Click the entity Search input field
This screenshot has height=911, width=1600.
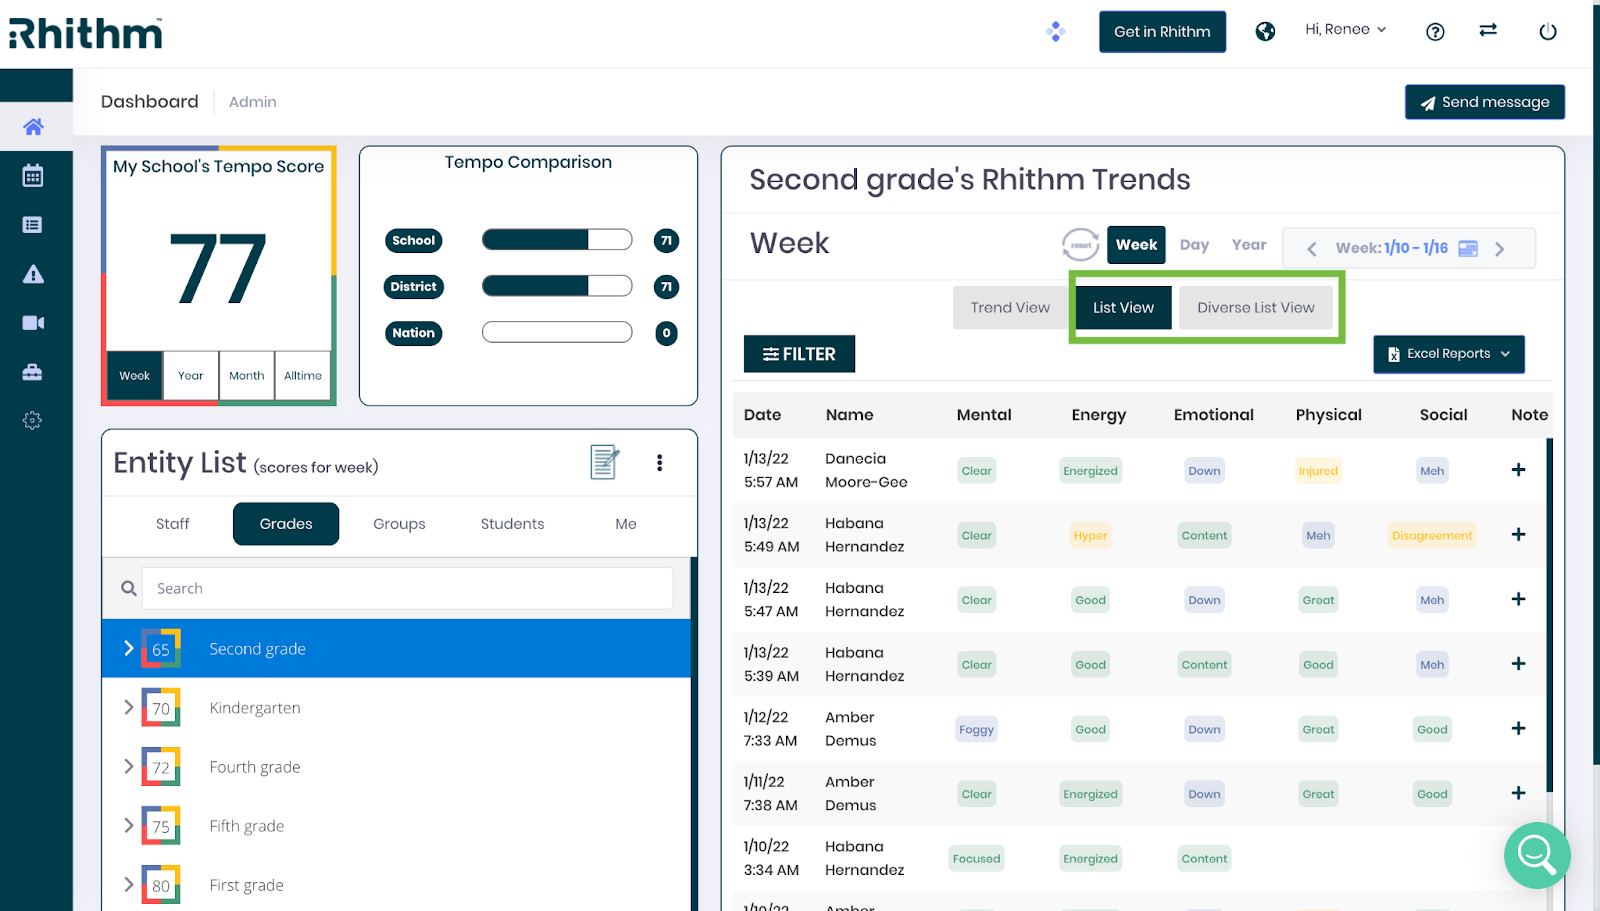[x=408, y=589]
